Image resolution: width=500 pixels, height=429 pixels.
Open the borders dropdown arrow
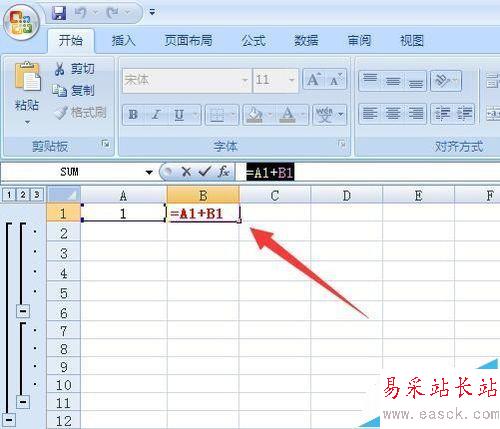tap(233, 115)
